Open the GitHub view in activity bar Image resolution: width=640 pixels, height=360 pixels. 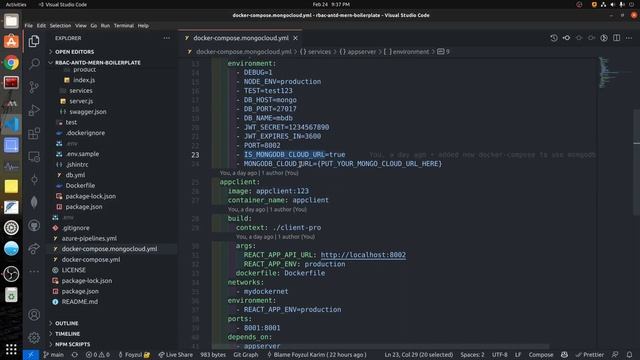(34, 225)
